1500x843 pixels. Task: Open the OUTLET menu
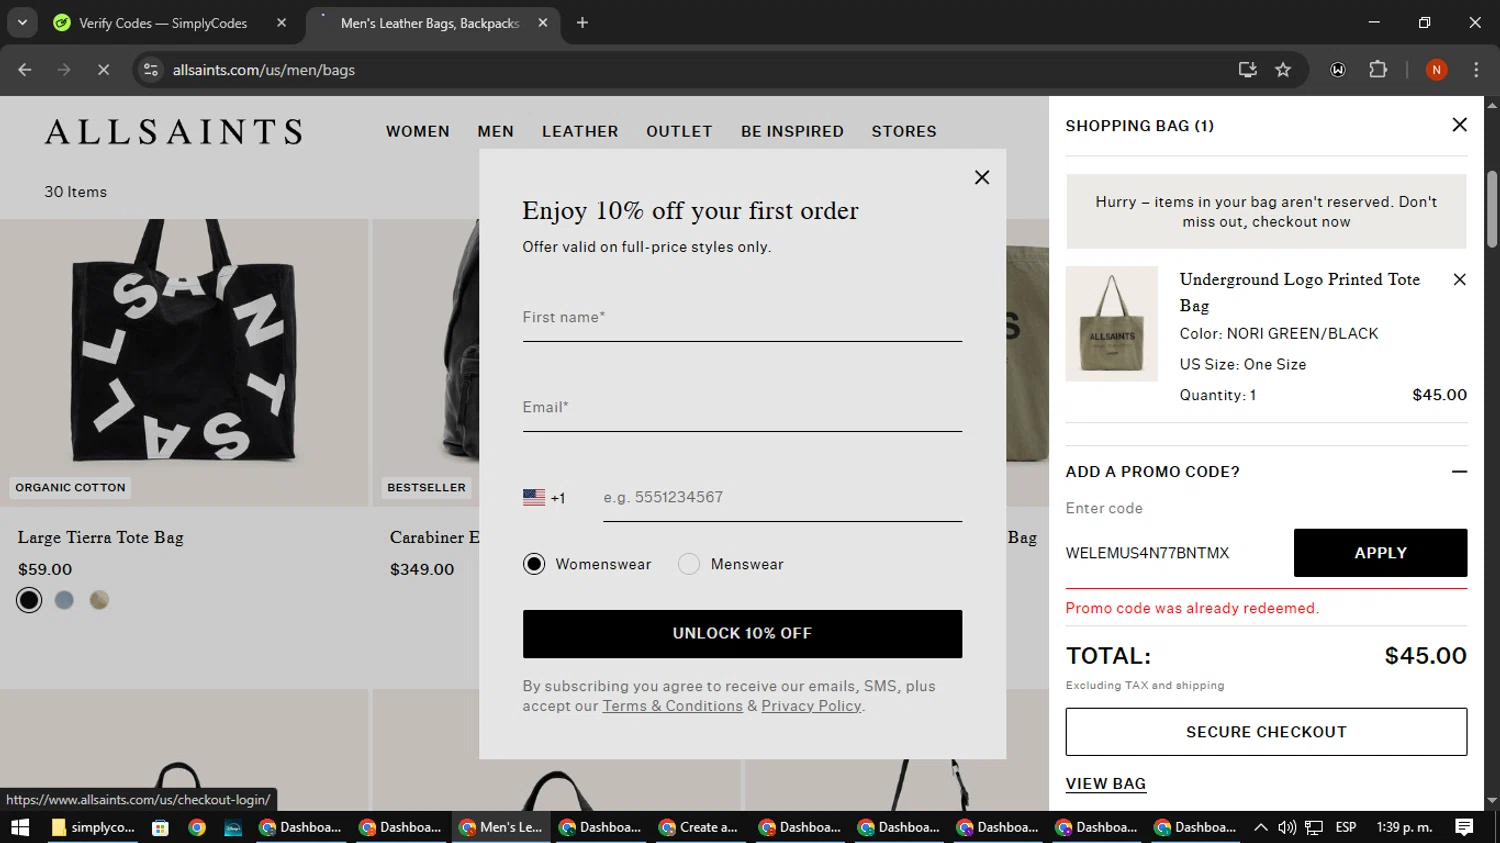click(x=679, y=131)
